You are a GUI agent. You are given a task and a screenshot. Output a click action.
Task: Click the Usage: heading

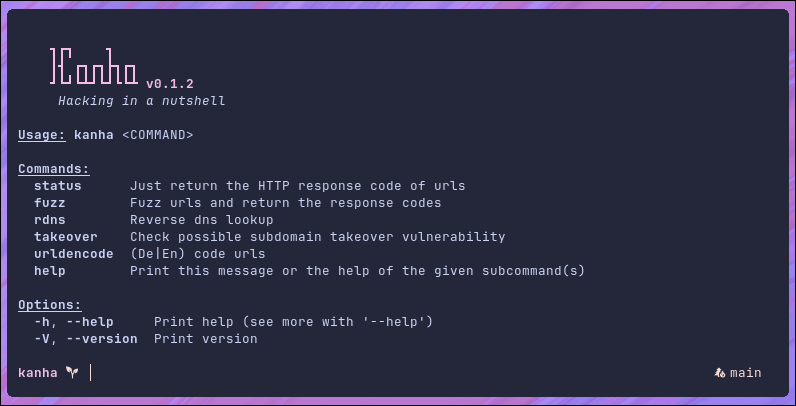42,136
